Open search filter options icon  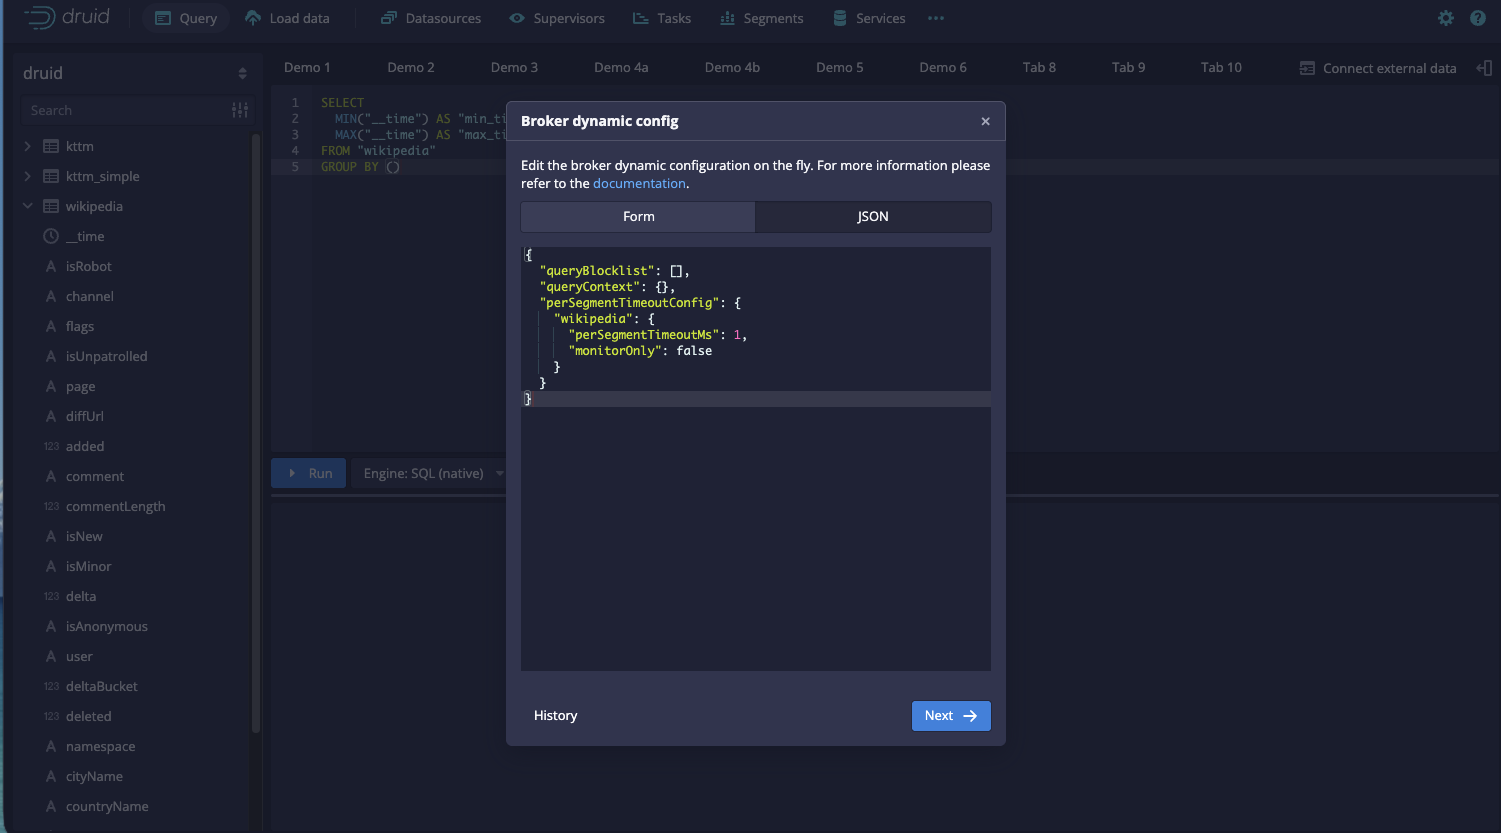(x=240, y=110)
